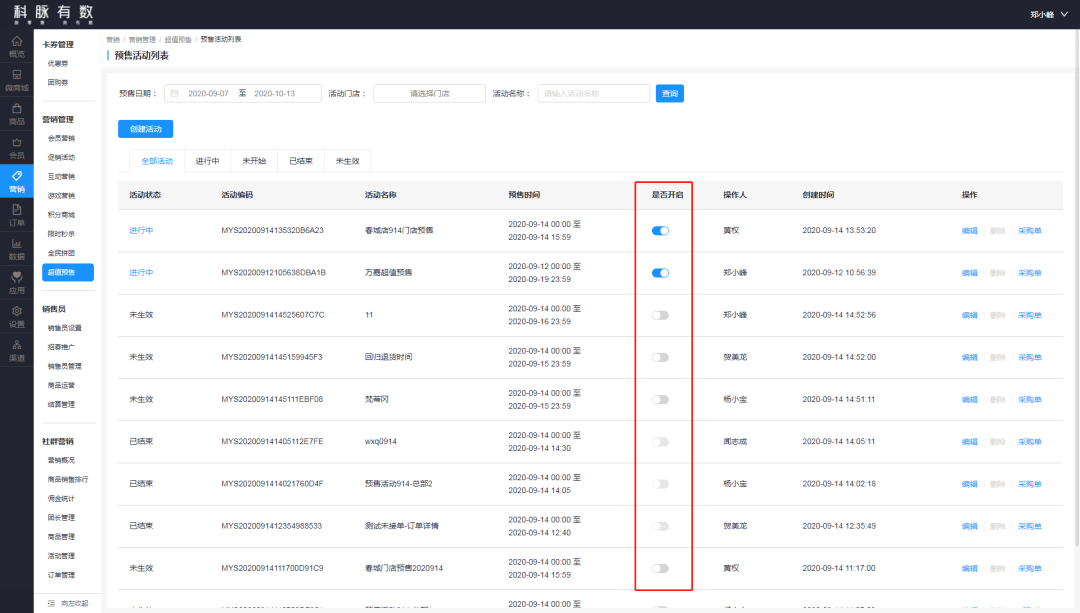Viewport: 1080px width, 613px height.
Task: Click the 营销管理 breadcrumb link
Action: coord(142,40)
